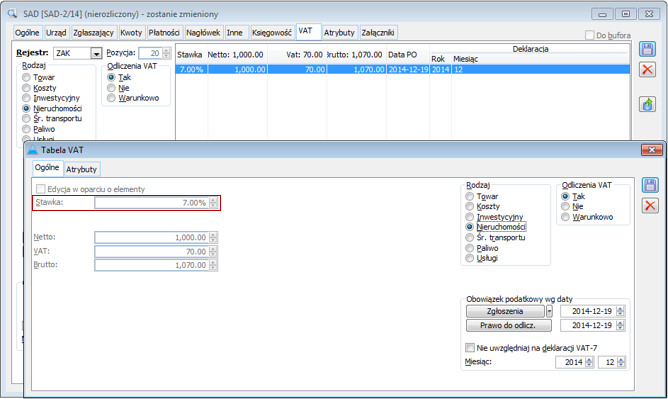
Task: Click the Data PO column header
Action: coord(408,55)
